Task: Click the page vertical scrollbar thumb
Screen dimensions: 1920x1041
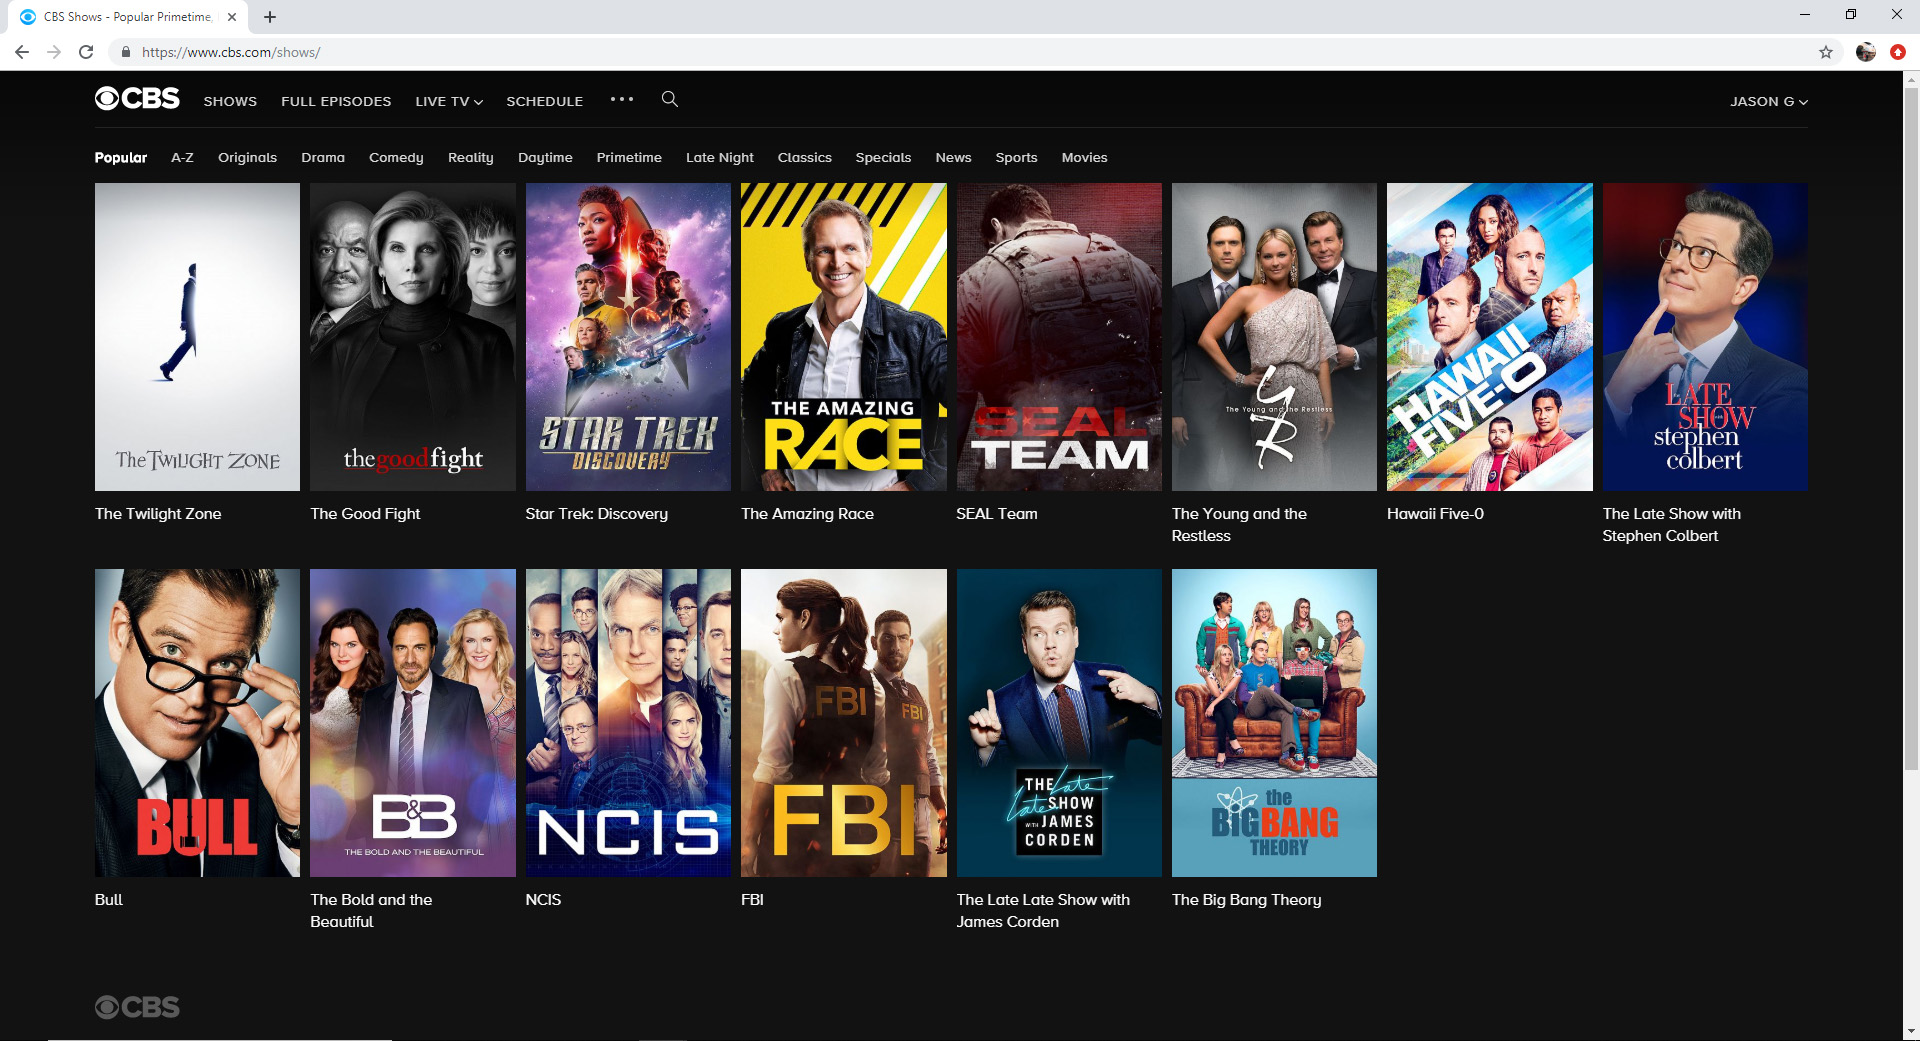Action: pyautogui.click(x=1911, y=428)
